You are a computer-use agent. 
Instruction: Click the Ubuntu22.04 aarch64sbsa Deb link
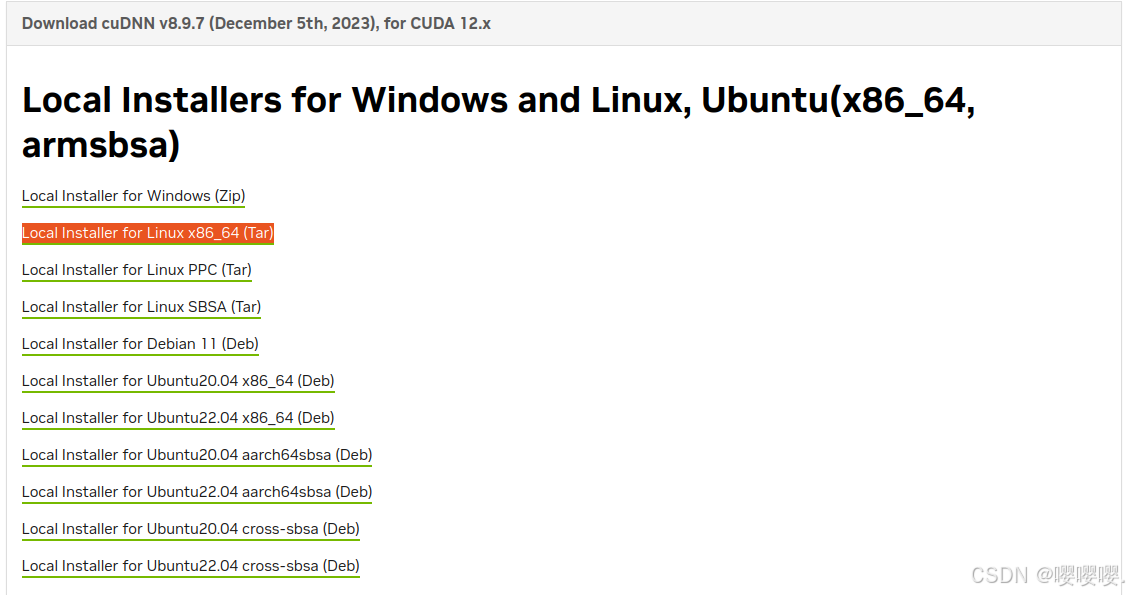197,492
